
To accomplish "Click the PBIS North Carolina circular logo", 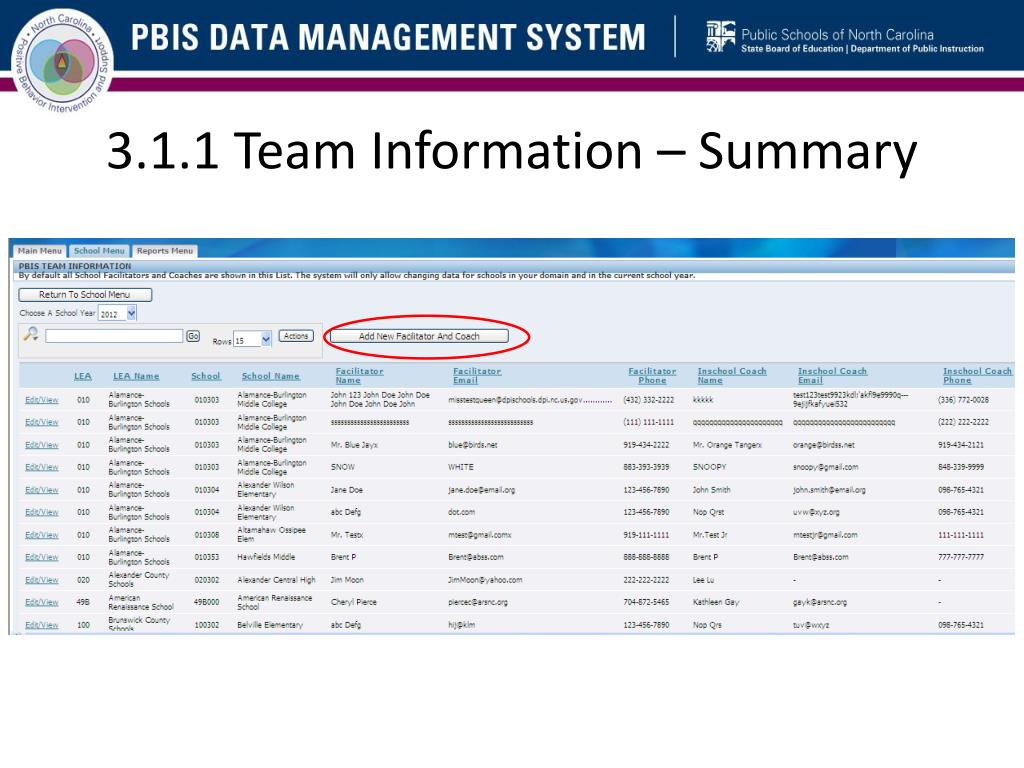I will click(x=63, y=61).
